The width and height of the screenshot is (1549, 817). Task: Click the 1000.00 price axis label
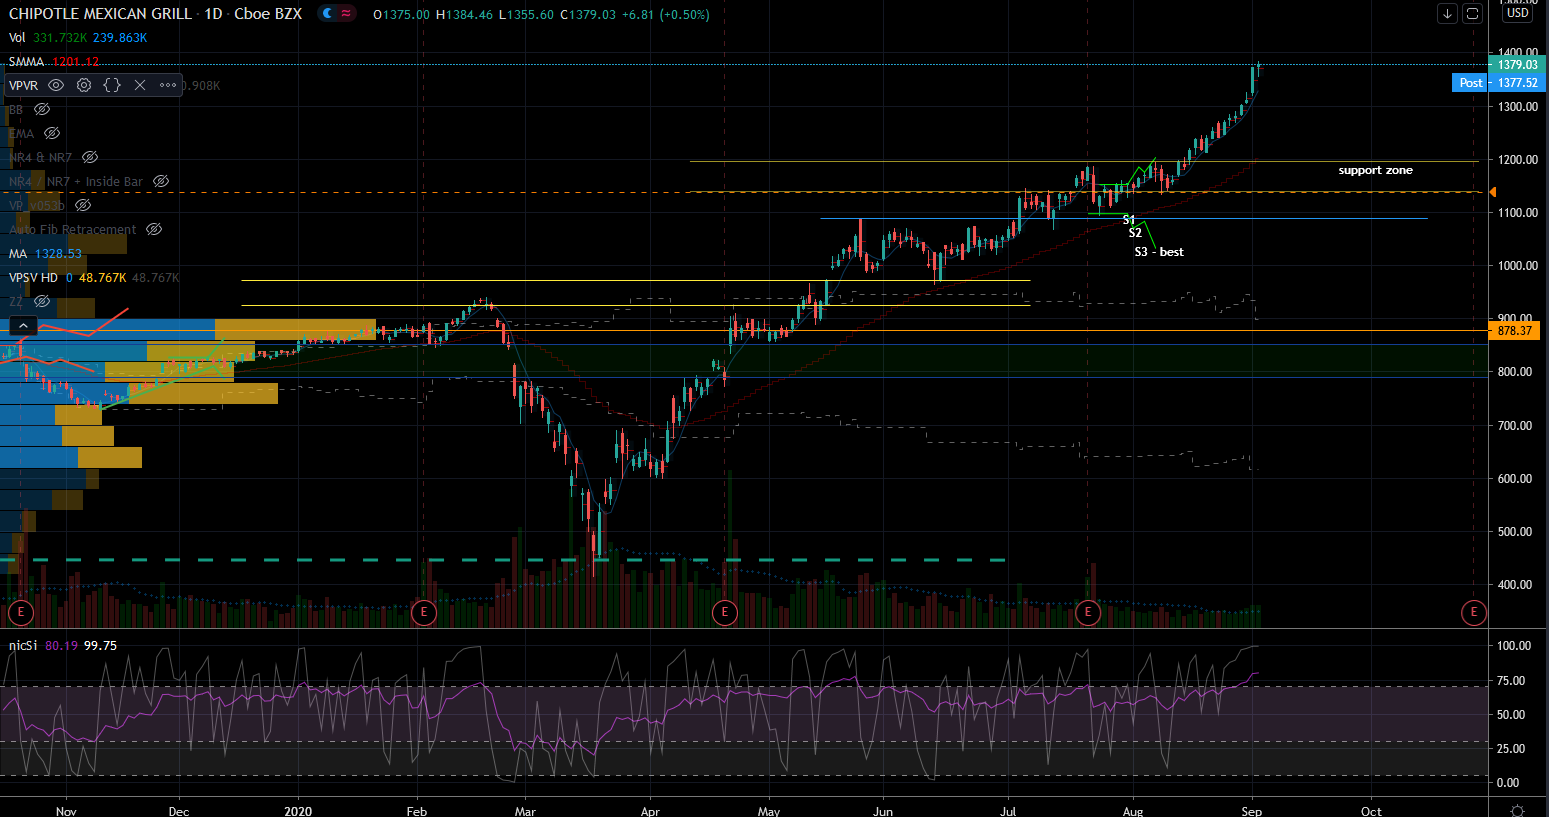(1518, 266)
